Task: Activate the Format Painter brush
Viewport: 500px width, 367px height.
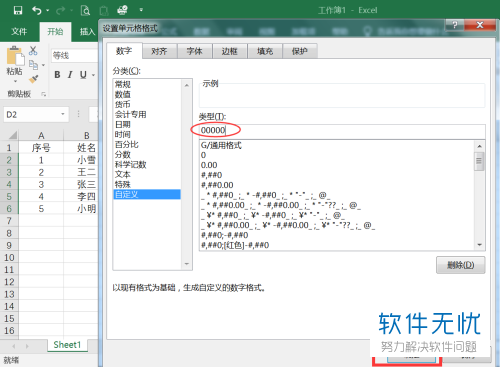Action: coord(33,79)
